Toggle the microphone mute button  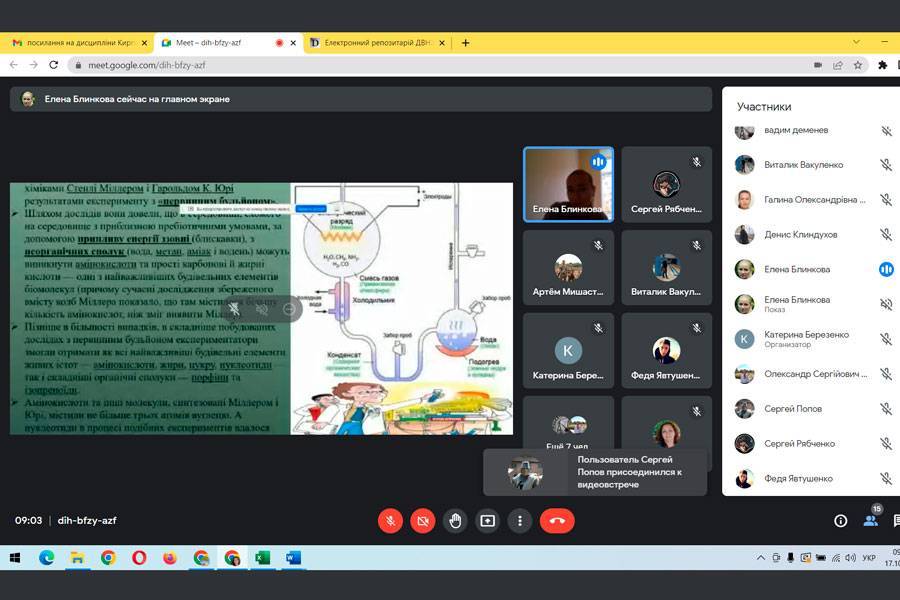click(x=390, y=521)
